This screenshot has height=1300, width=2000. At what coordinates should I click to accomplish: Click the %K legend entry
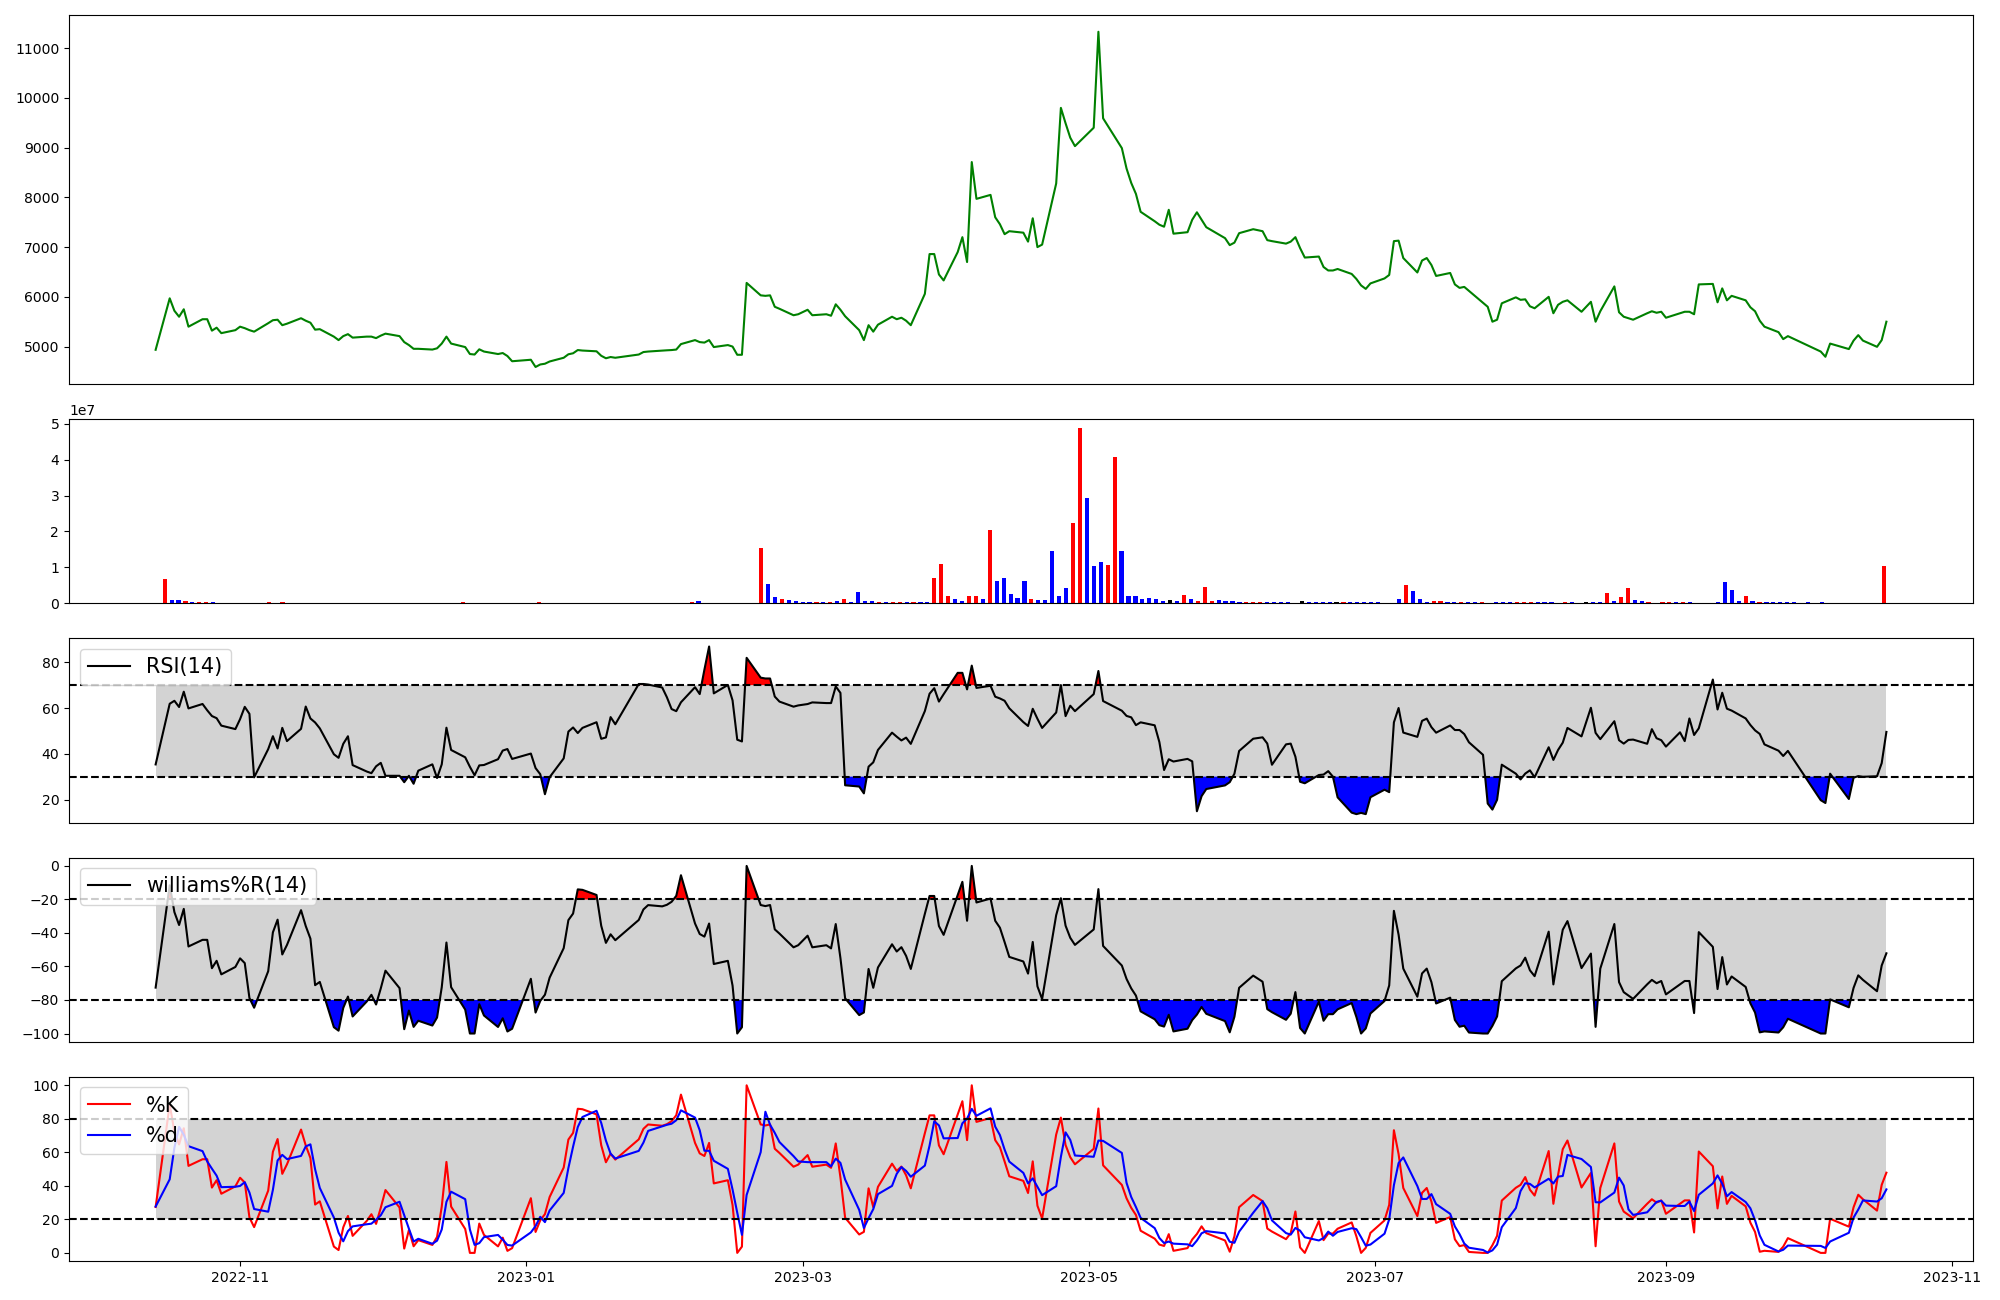(x=162, y=1104)
